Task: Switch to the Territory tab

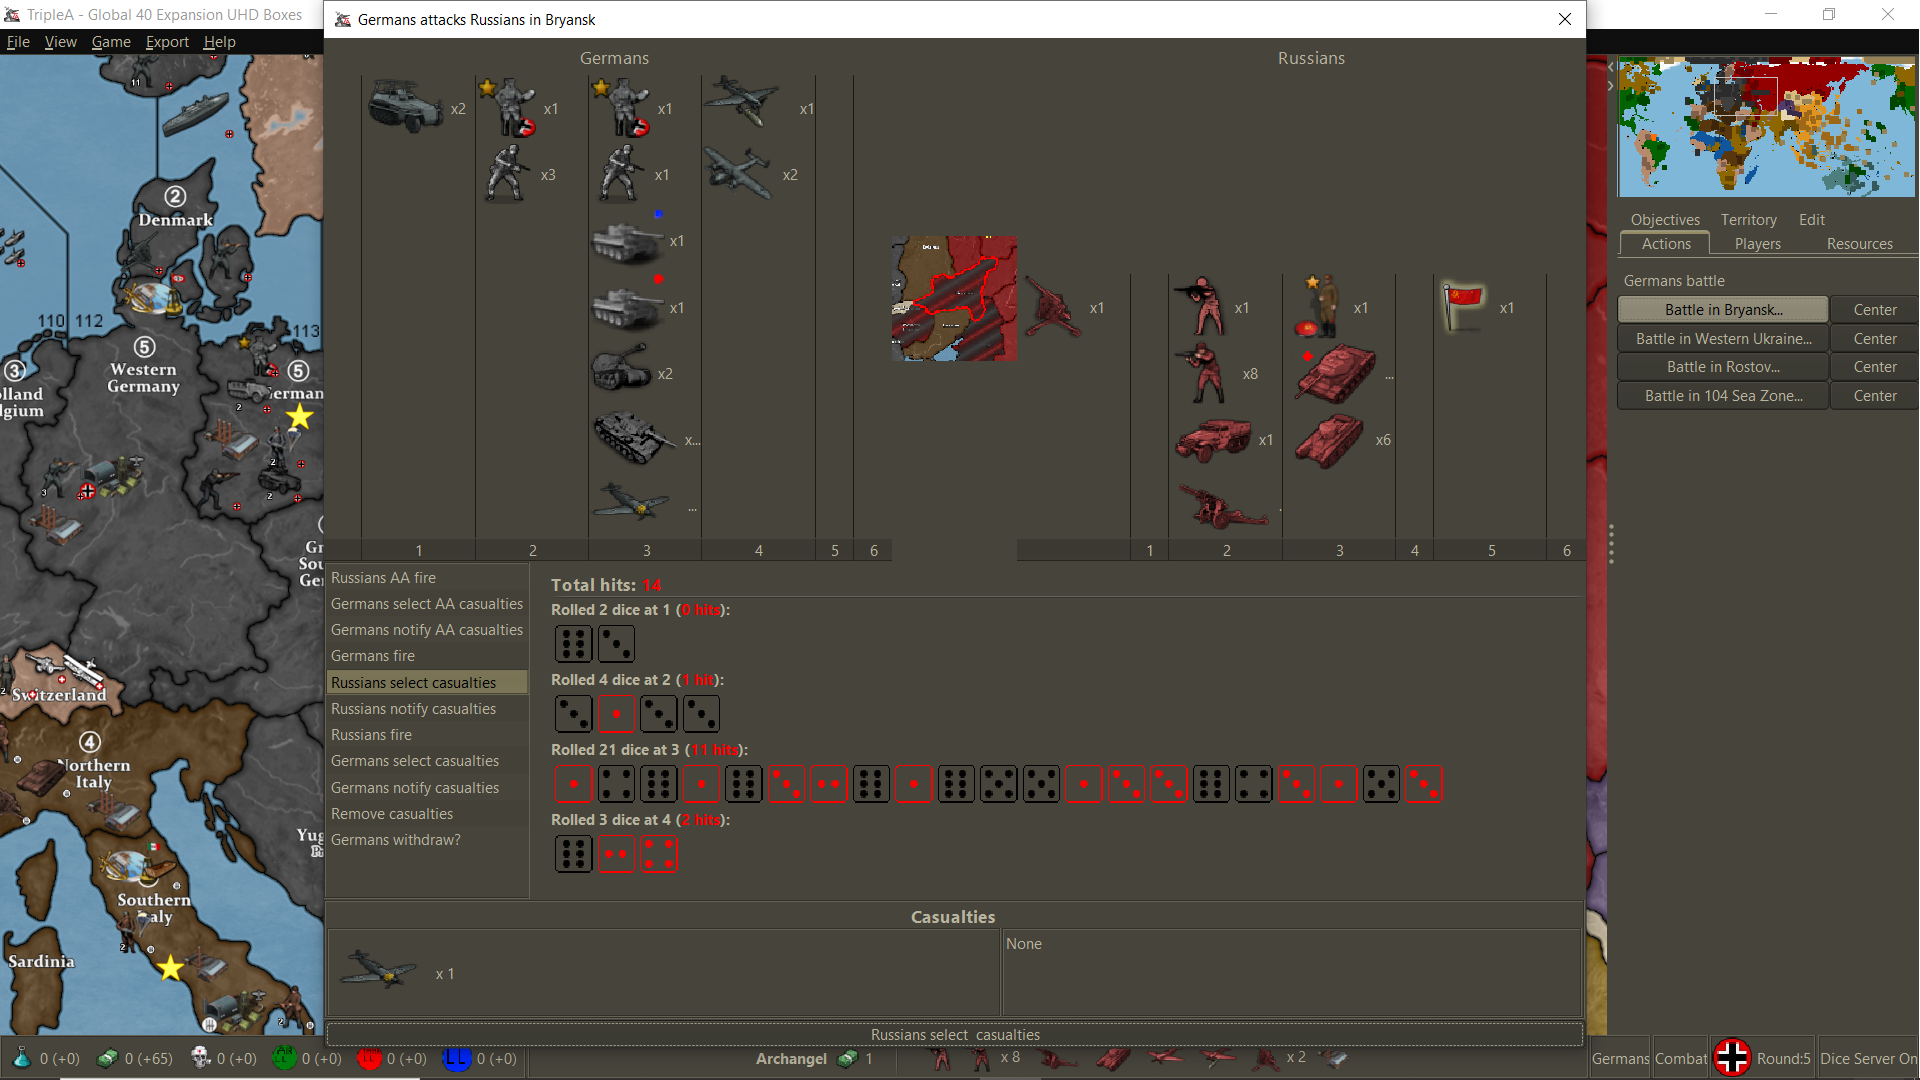Action: [1748, 220]
